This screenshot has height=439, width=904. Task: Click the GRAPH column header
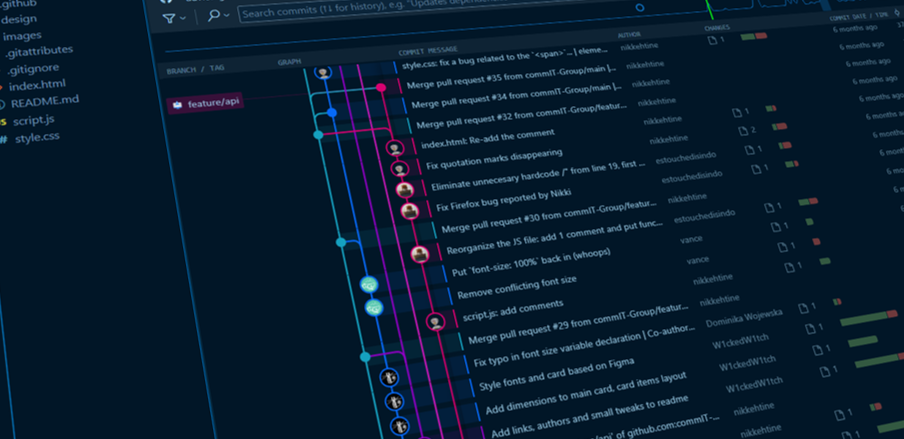tap(289, 62)
